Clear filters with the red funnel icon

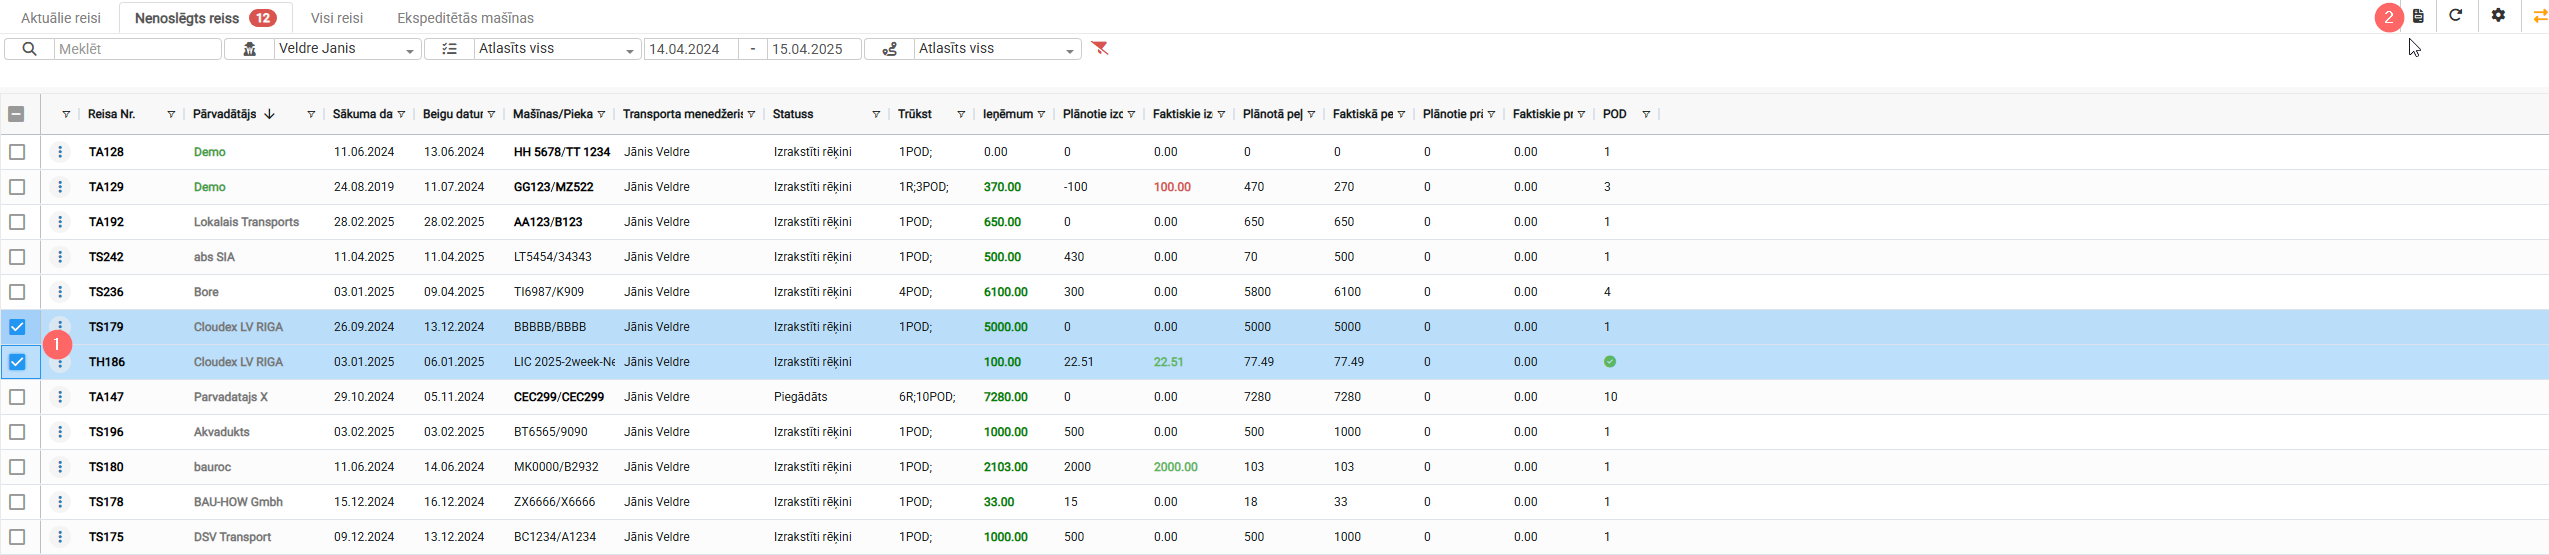(x=1100, y=48)
